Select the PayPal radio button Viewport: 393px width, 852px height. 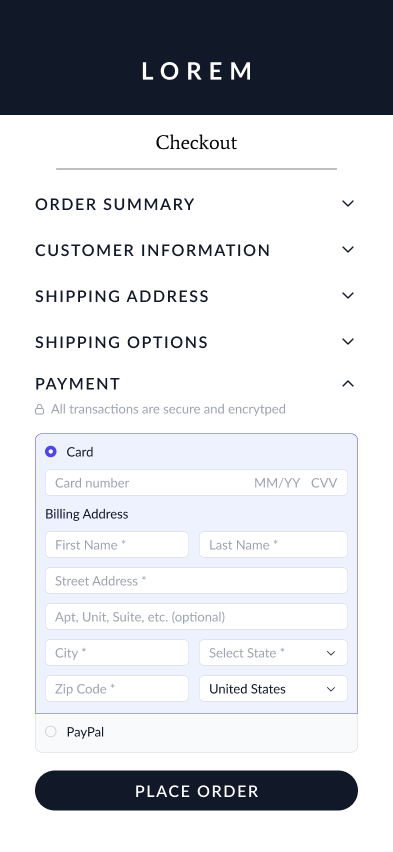pos(51,731)
